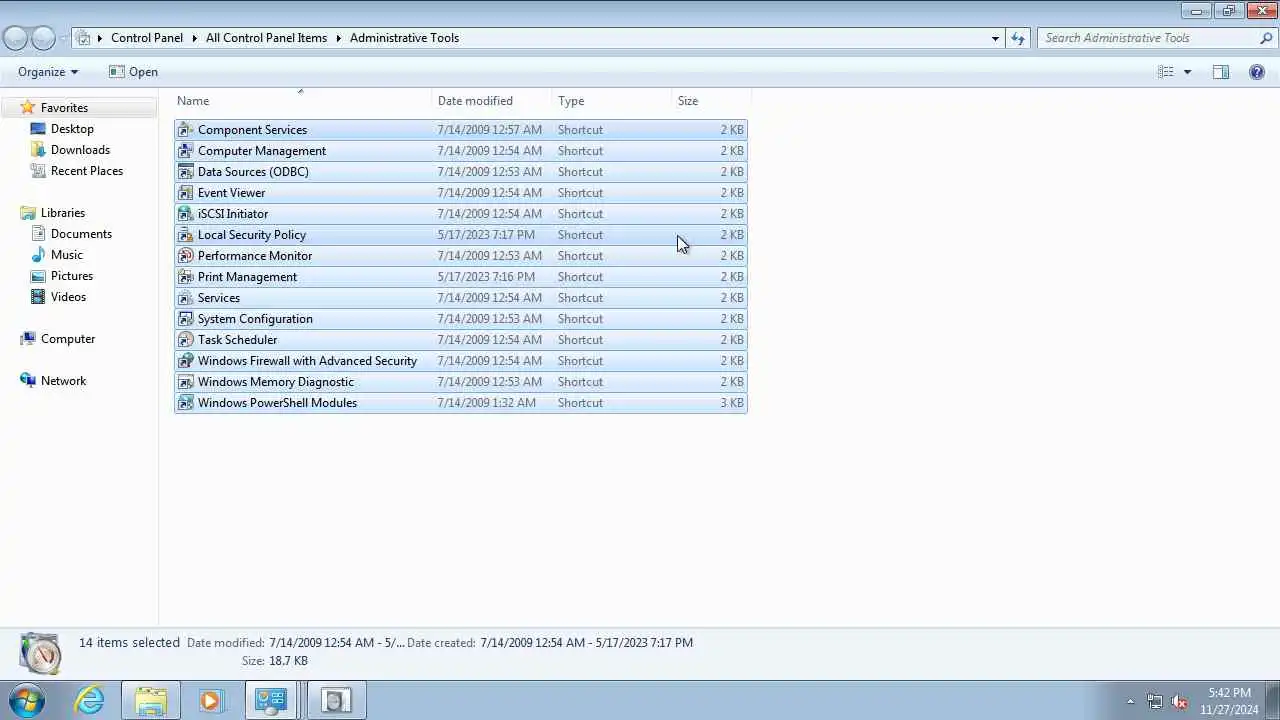Select the Computer Management shortcut icon
Screen dimensions: 1280x720
click(x=185, y=151)
